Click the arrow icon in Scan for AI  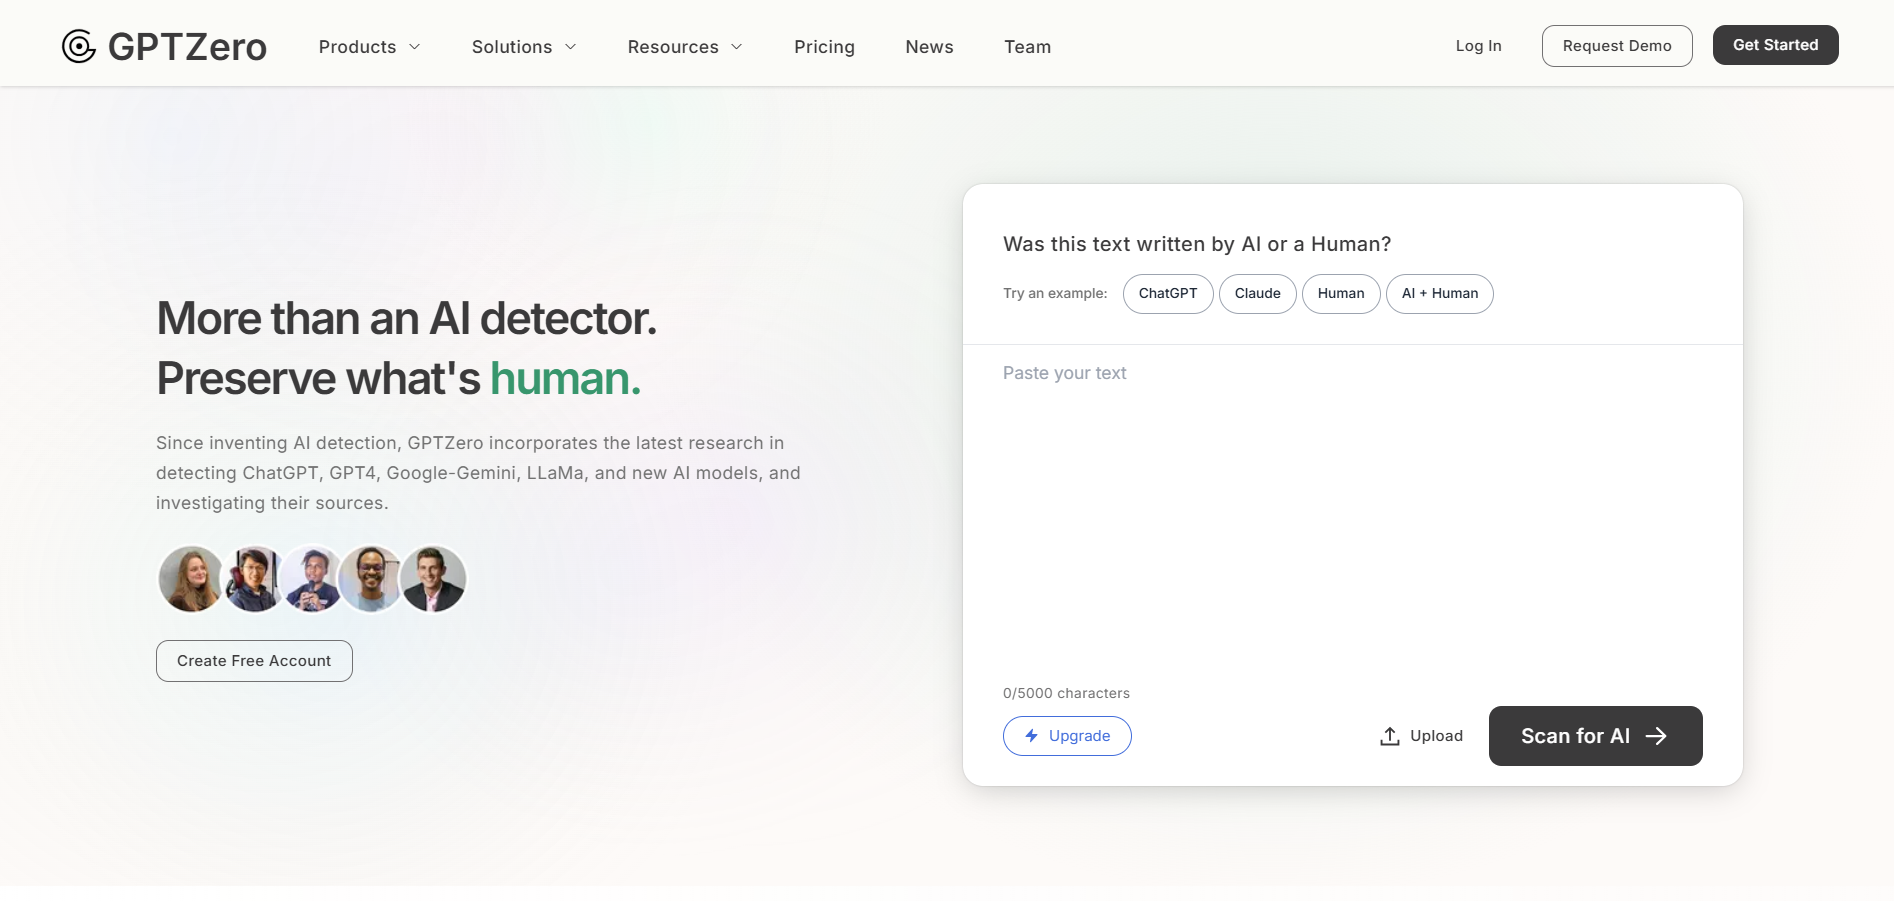tap(1656, 736)
